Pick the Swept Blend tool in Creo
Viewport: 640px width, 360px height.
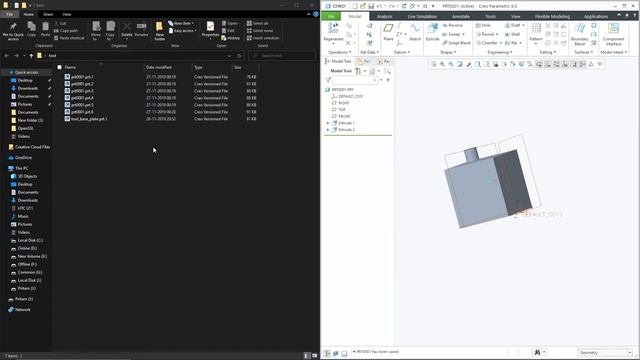point(456,43)
